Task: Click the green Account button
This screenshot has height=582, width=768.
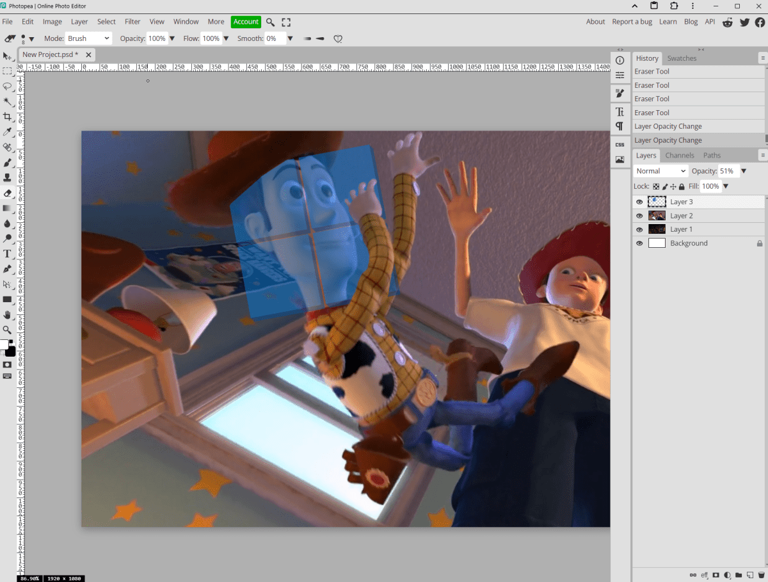Action: (x=245, y=22)
